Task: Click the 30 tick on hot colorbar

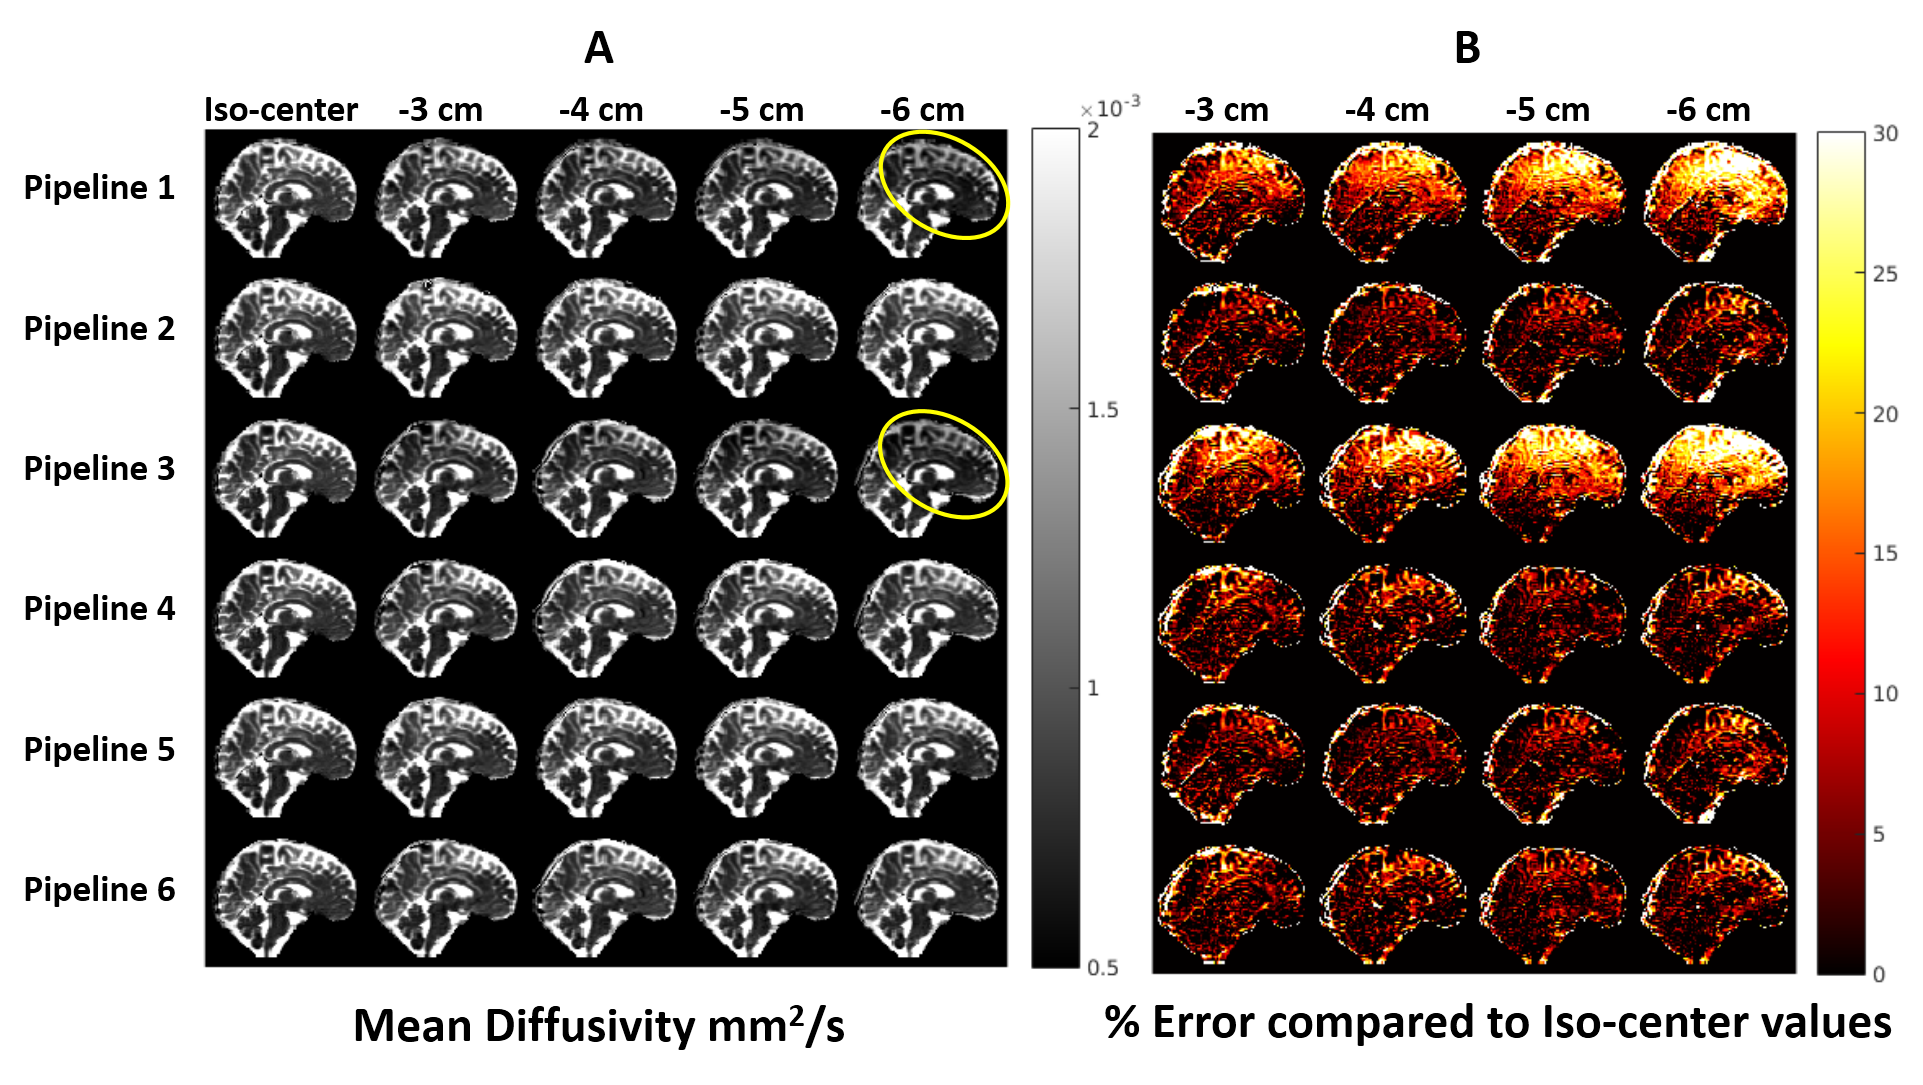Action: [1885, 134]
